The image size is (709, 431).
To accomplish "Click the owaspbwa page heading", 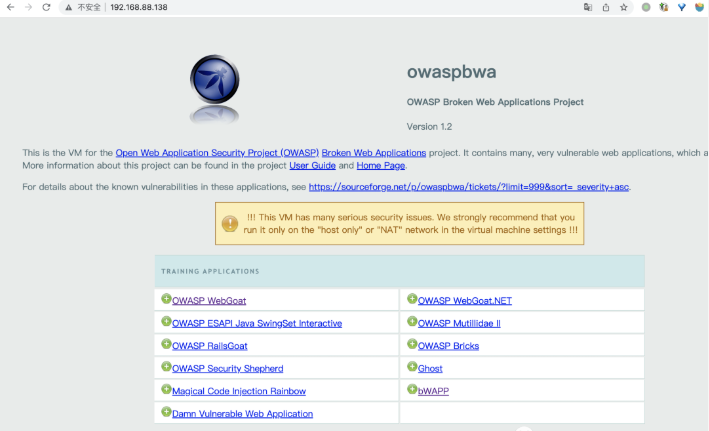I will point(451,72).
